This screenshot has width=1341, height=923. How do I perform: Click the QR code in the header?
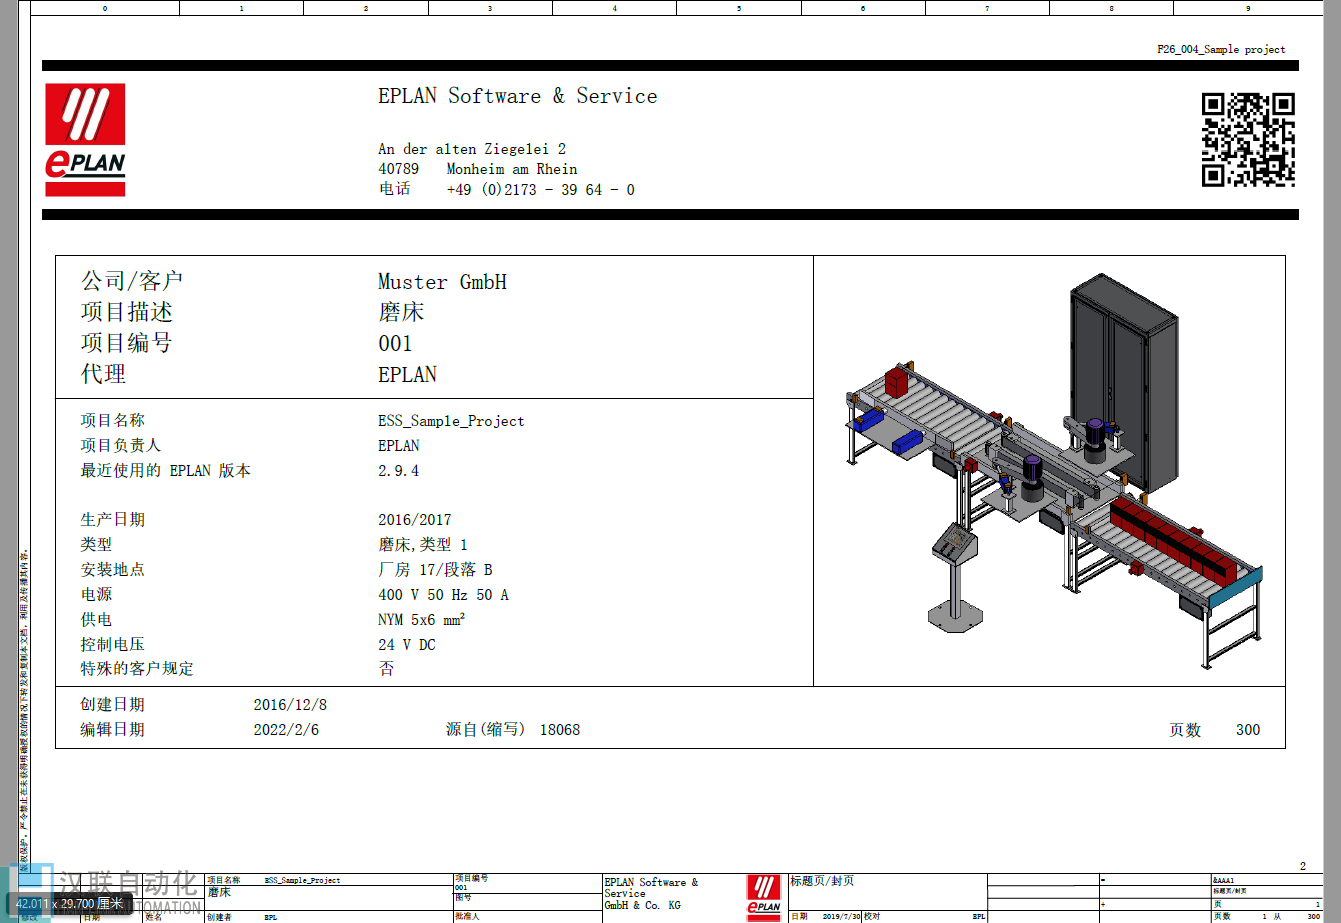[1248, 140]
